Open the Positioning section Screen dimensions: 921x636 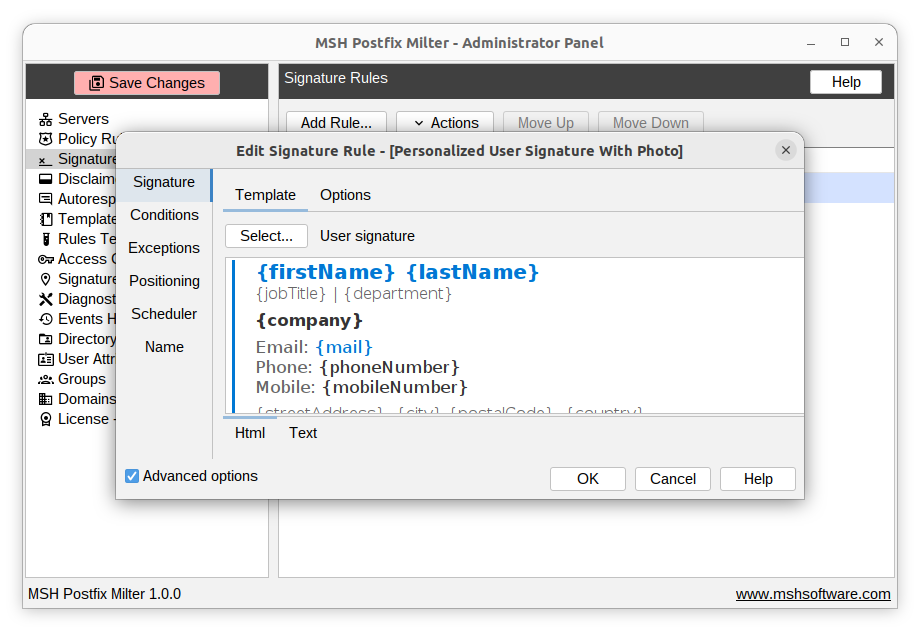point(164,281)
